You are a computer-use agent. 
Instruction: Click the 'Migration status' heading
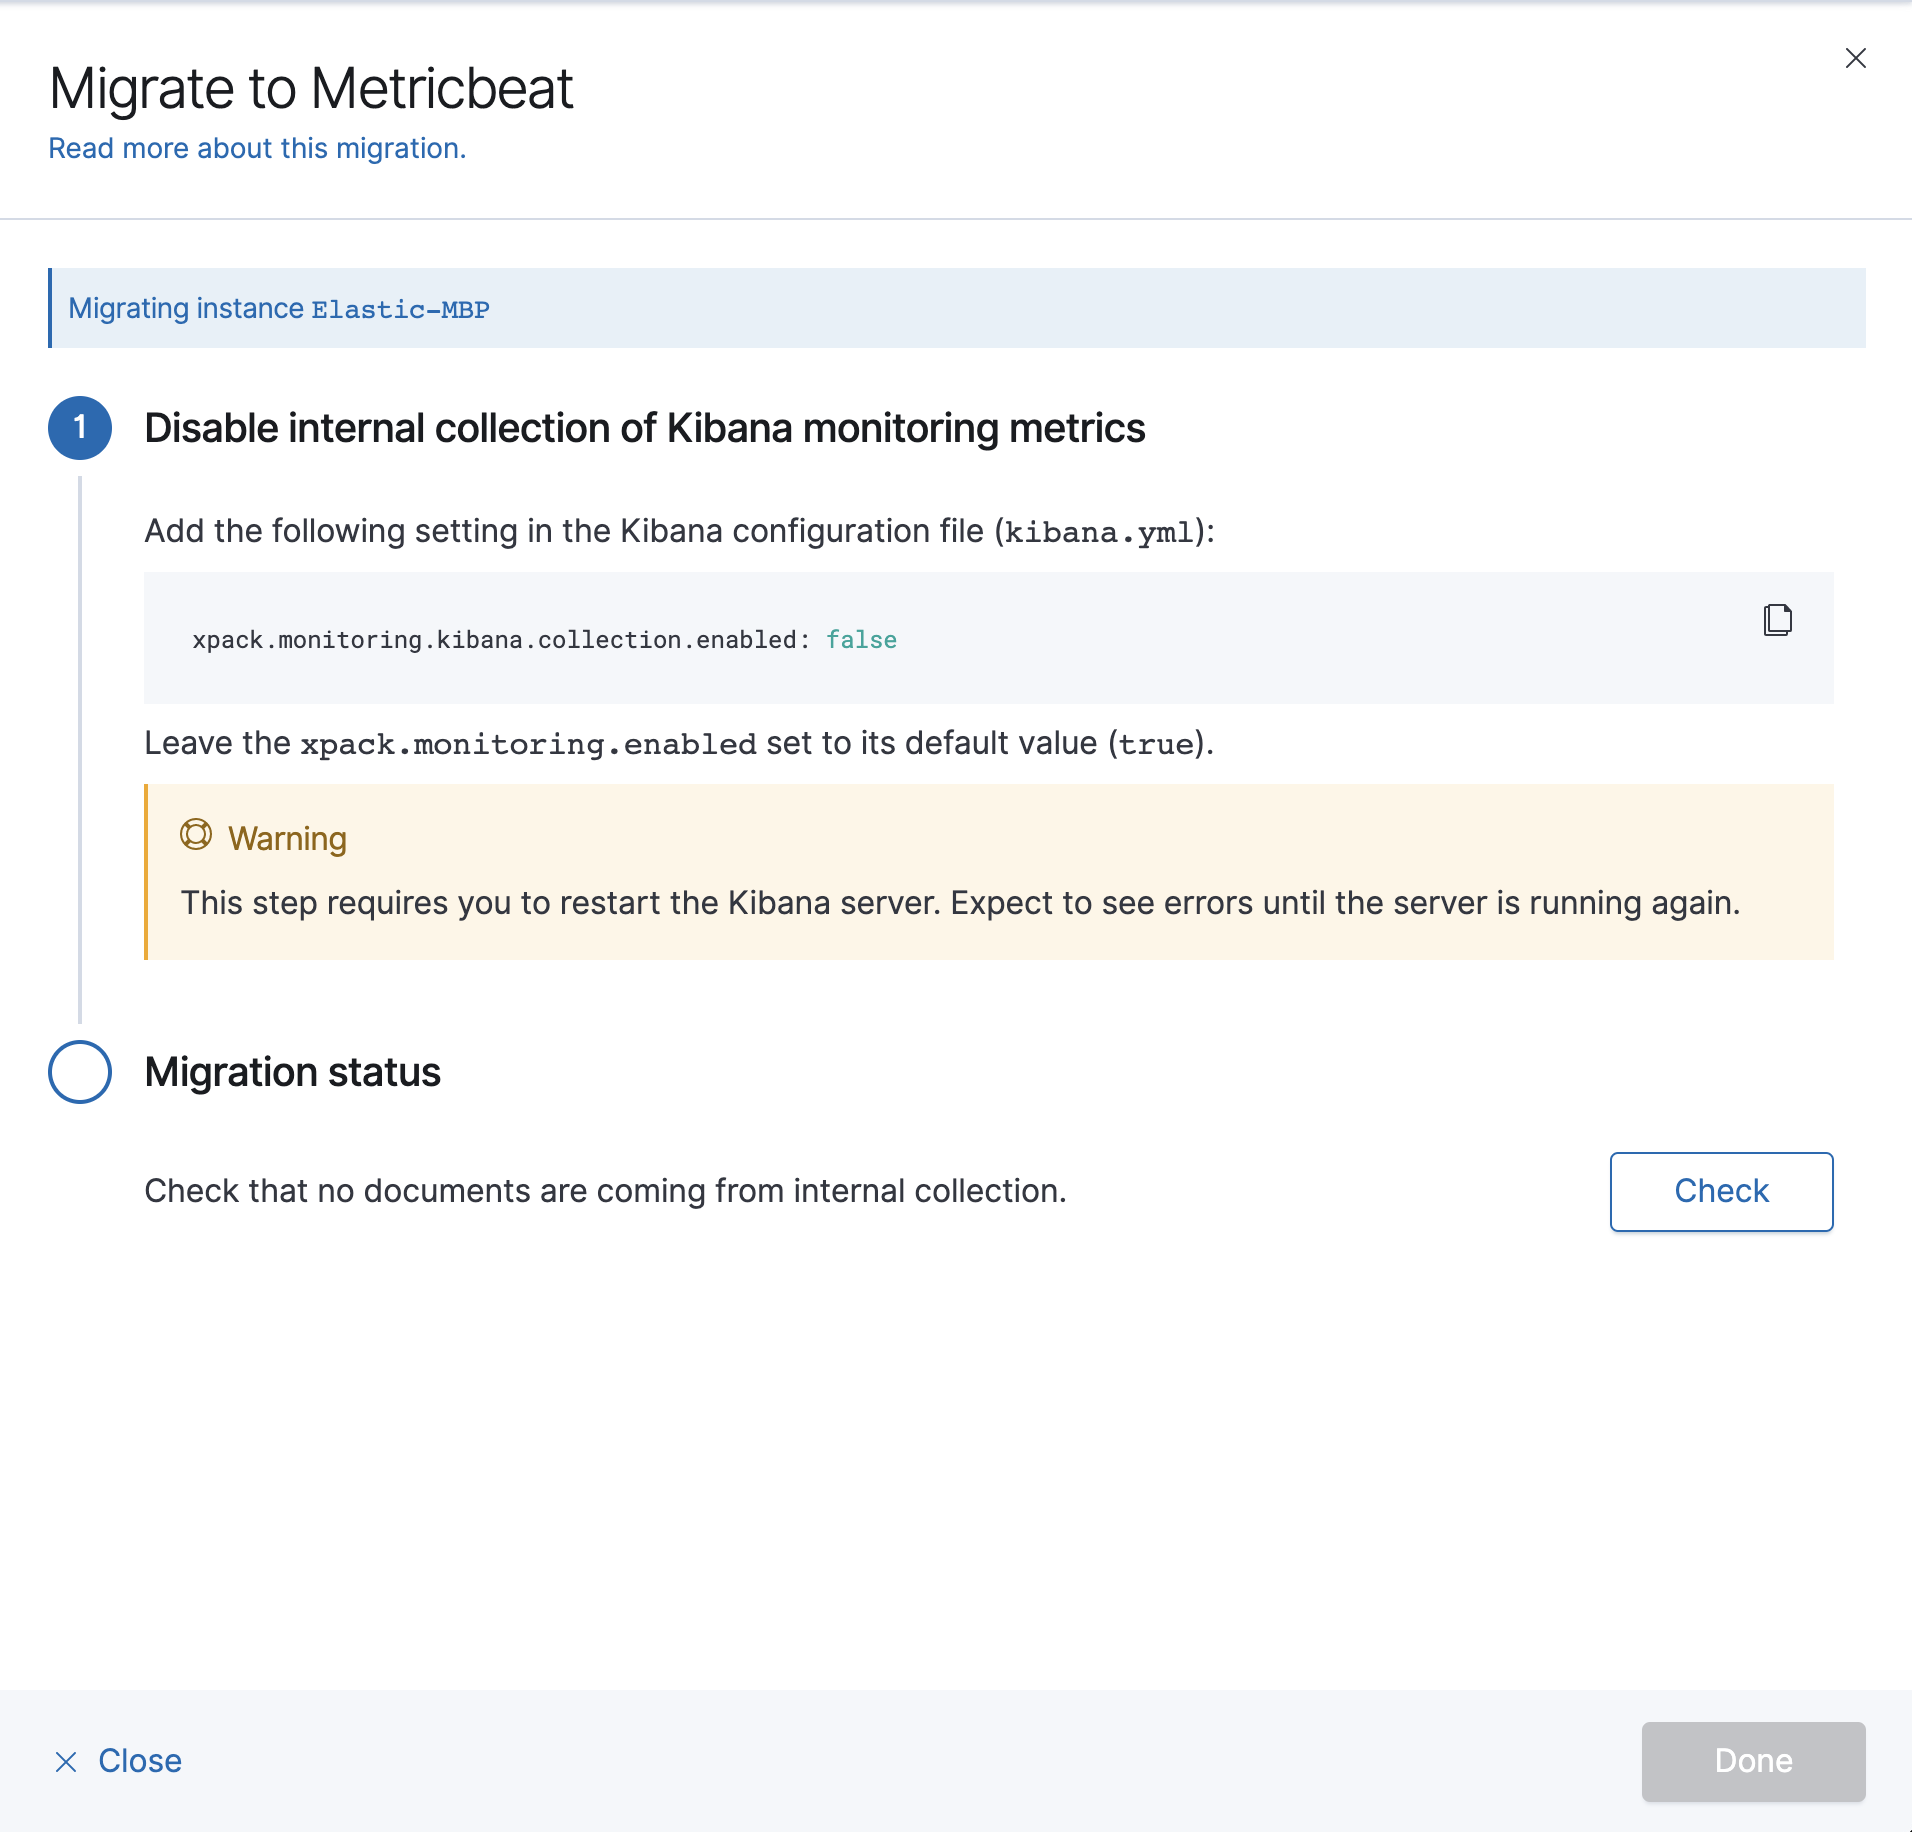tap(292, 1072)
